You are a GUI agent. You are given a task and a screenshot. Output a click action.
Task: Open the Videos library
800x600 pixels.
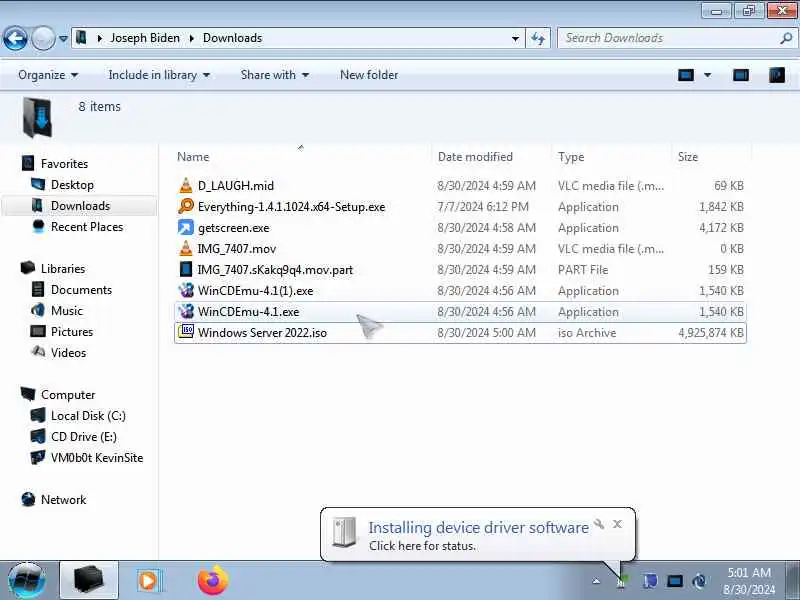click(x=68, y=353)
